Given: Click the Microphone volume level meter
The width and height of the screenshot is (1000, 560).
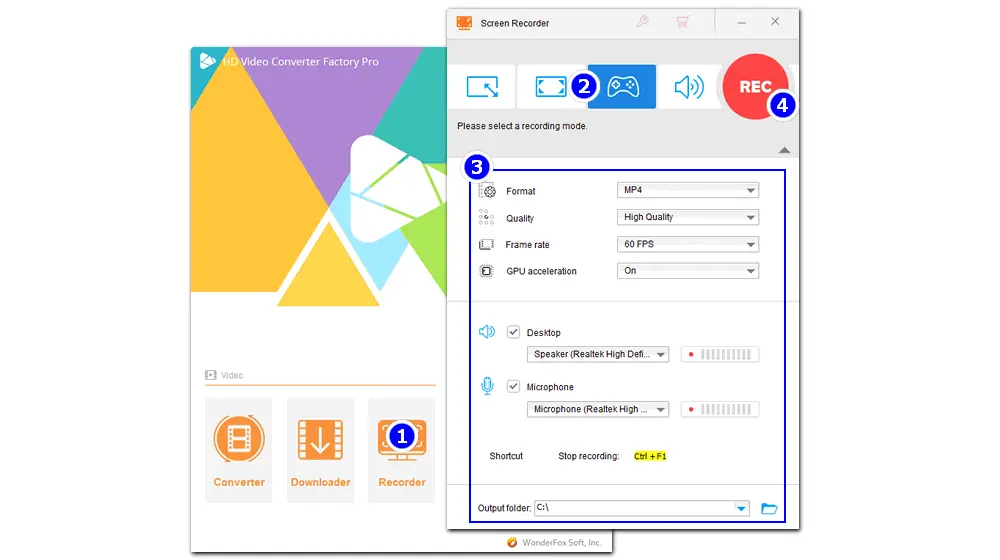Looking at the screenshot, I should point(720,409).
